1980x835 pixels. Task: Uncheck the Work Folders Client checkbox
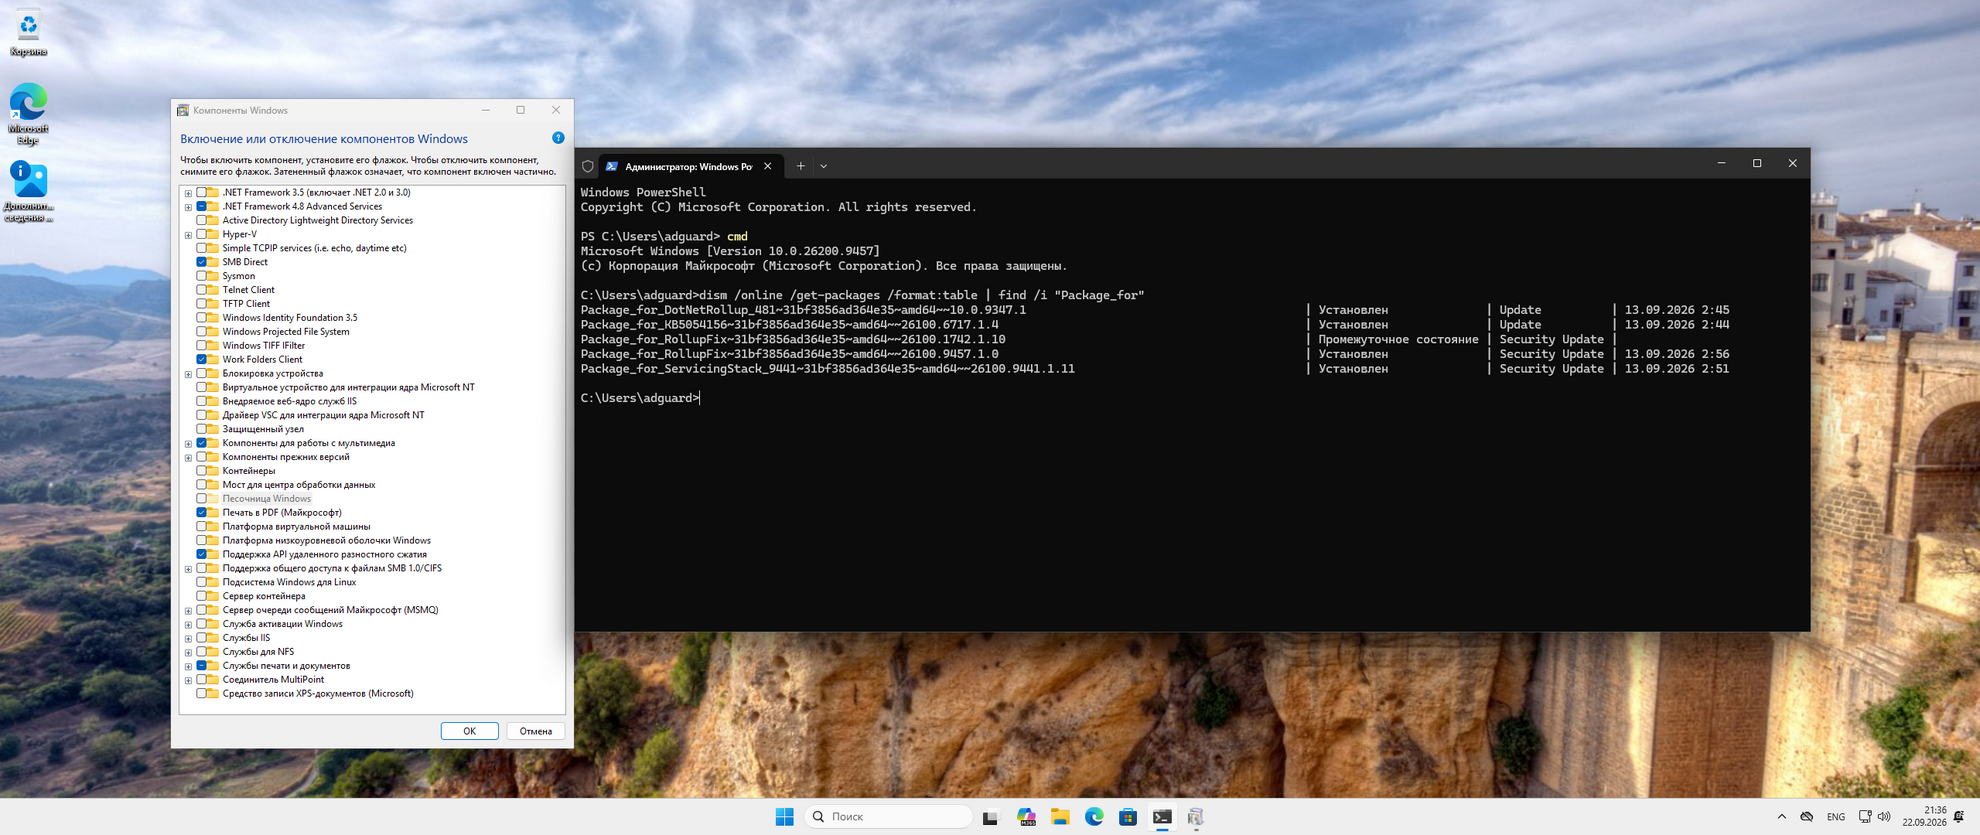(201, 359)
